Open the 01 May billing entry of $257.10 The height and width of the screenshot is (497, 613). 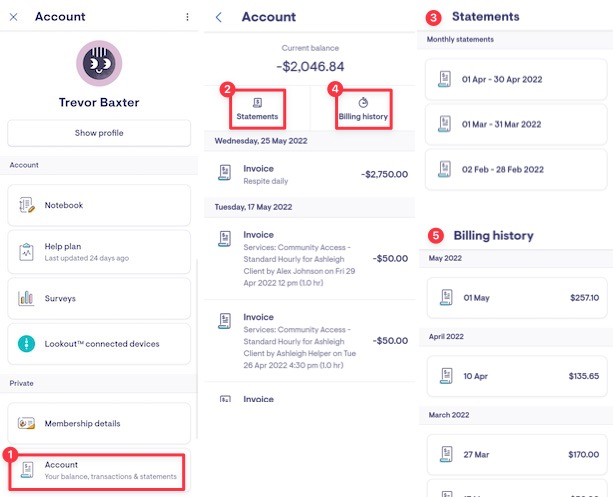[515, 297]
